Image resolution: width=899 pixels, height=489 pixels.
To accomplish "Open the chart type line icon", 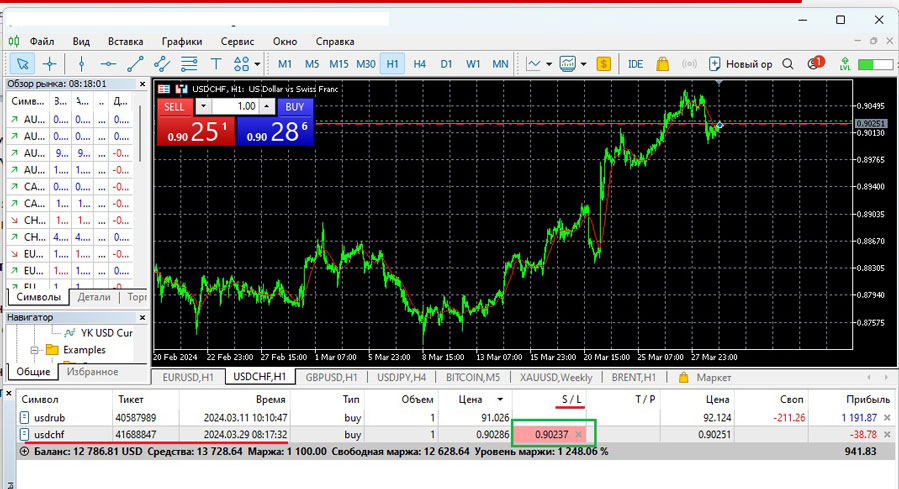I will coord(533,64).
